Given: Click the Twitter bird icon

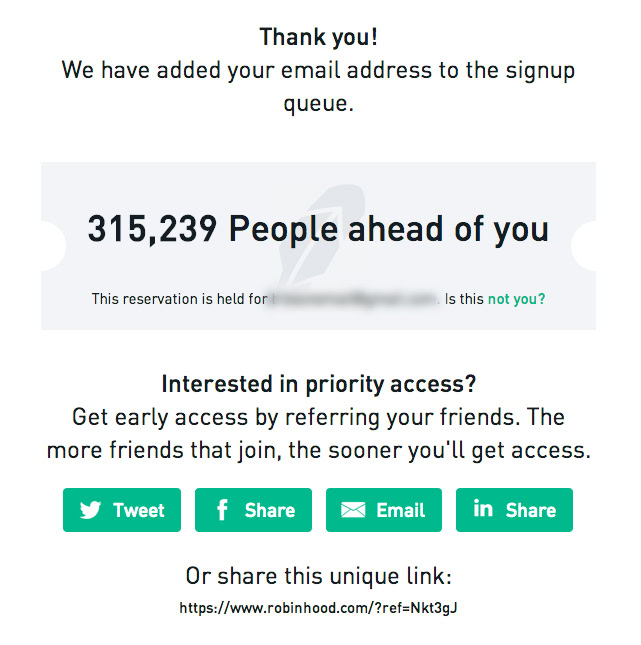Looking at the screenshot, I should (x=90, y=510).
